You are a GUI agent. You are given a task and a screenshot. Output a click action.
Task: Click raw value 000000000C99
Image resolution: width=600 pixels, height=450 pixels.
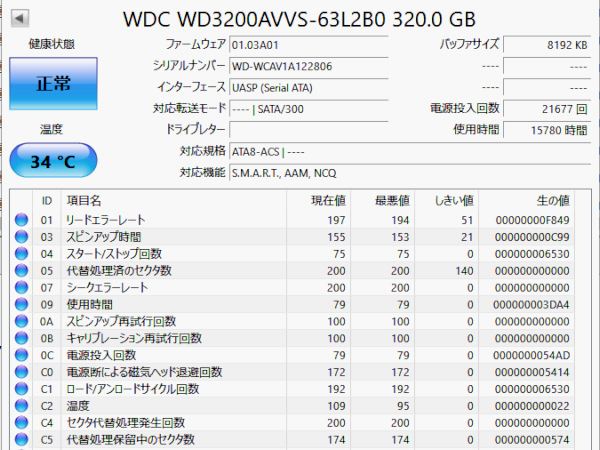point(532,237)
